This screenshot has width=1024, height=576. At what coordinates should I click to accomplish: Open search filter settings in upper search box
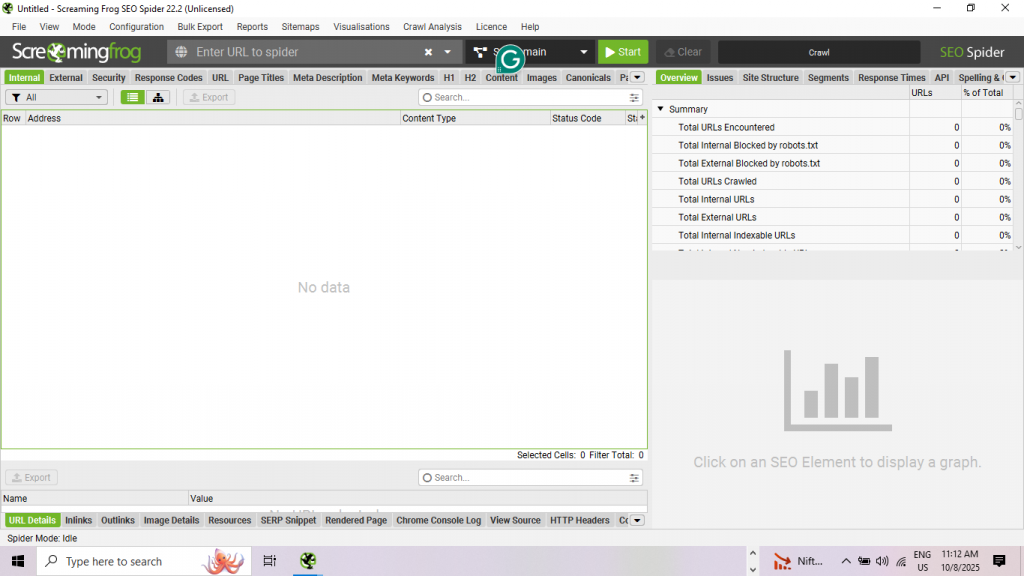(634, 98)
